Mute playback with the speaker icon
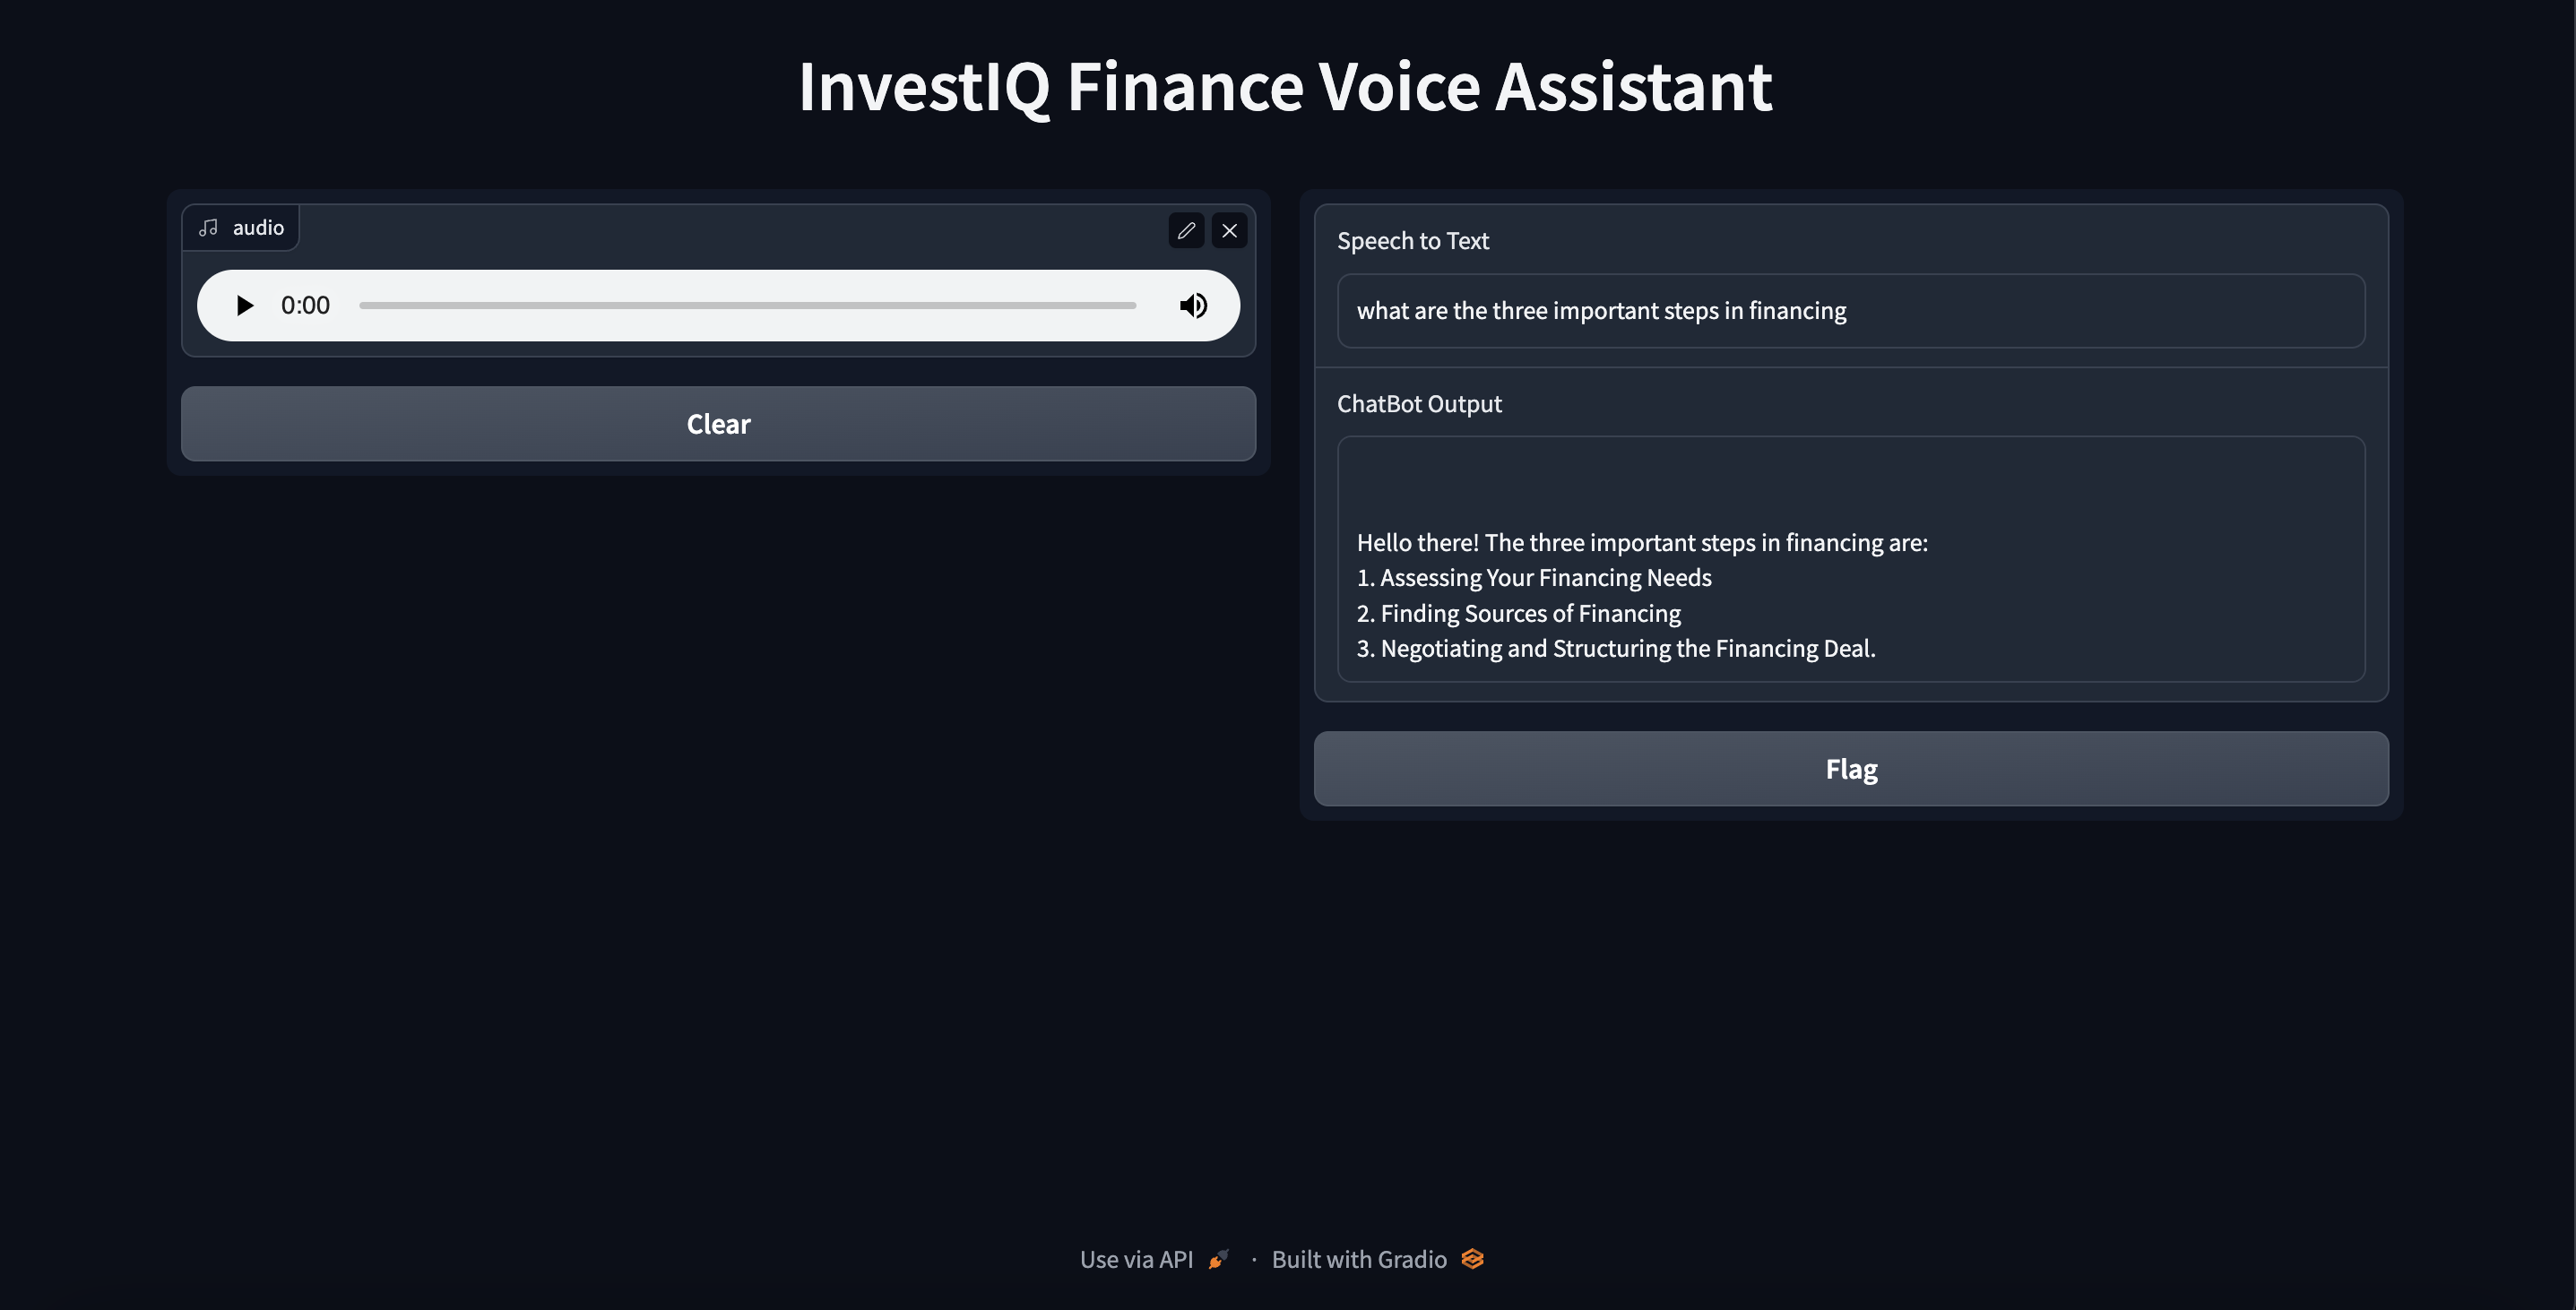Image resolution: width=2576 pixels, height=1310 pixels. [1192, 305]
